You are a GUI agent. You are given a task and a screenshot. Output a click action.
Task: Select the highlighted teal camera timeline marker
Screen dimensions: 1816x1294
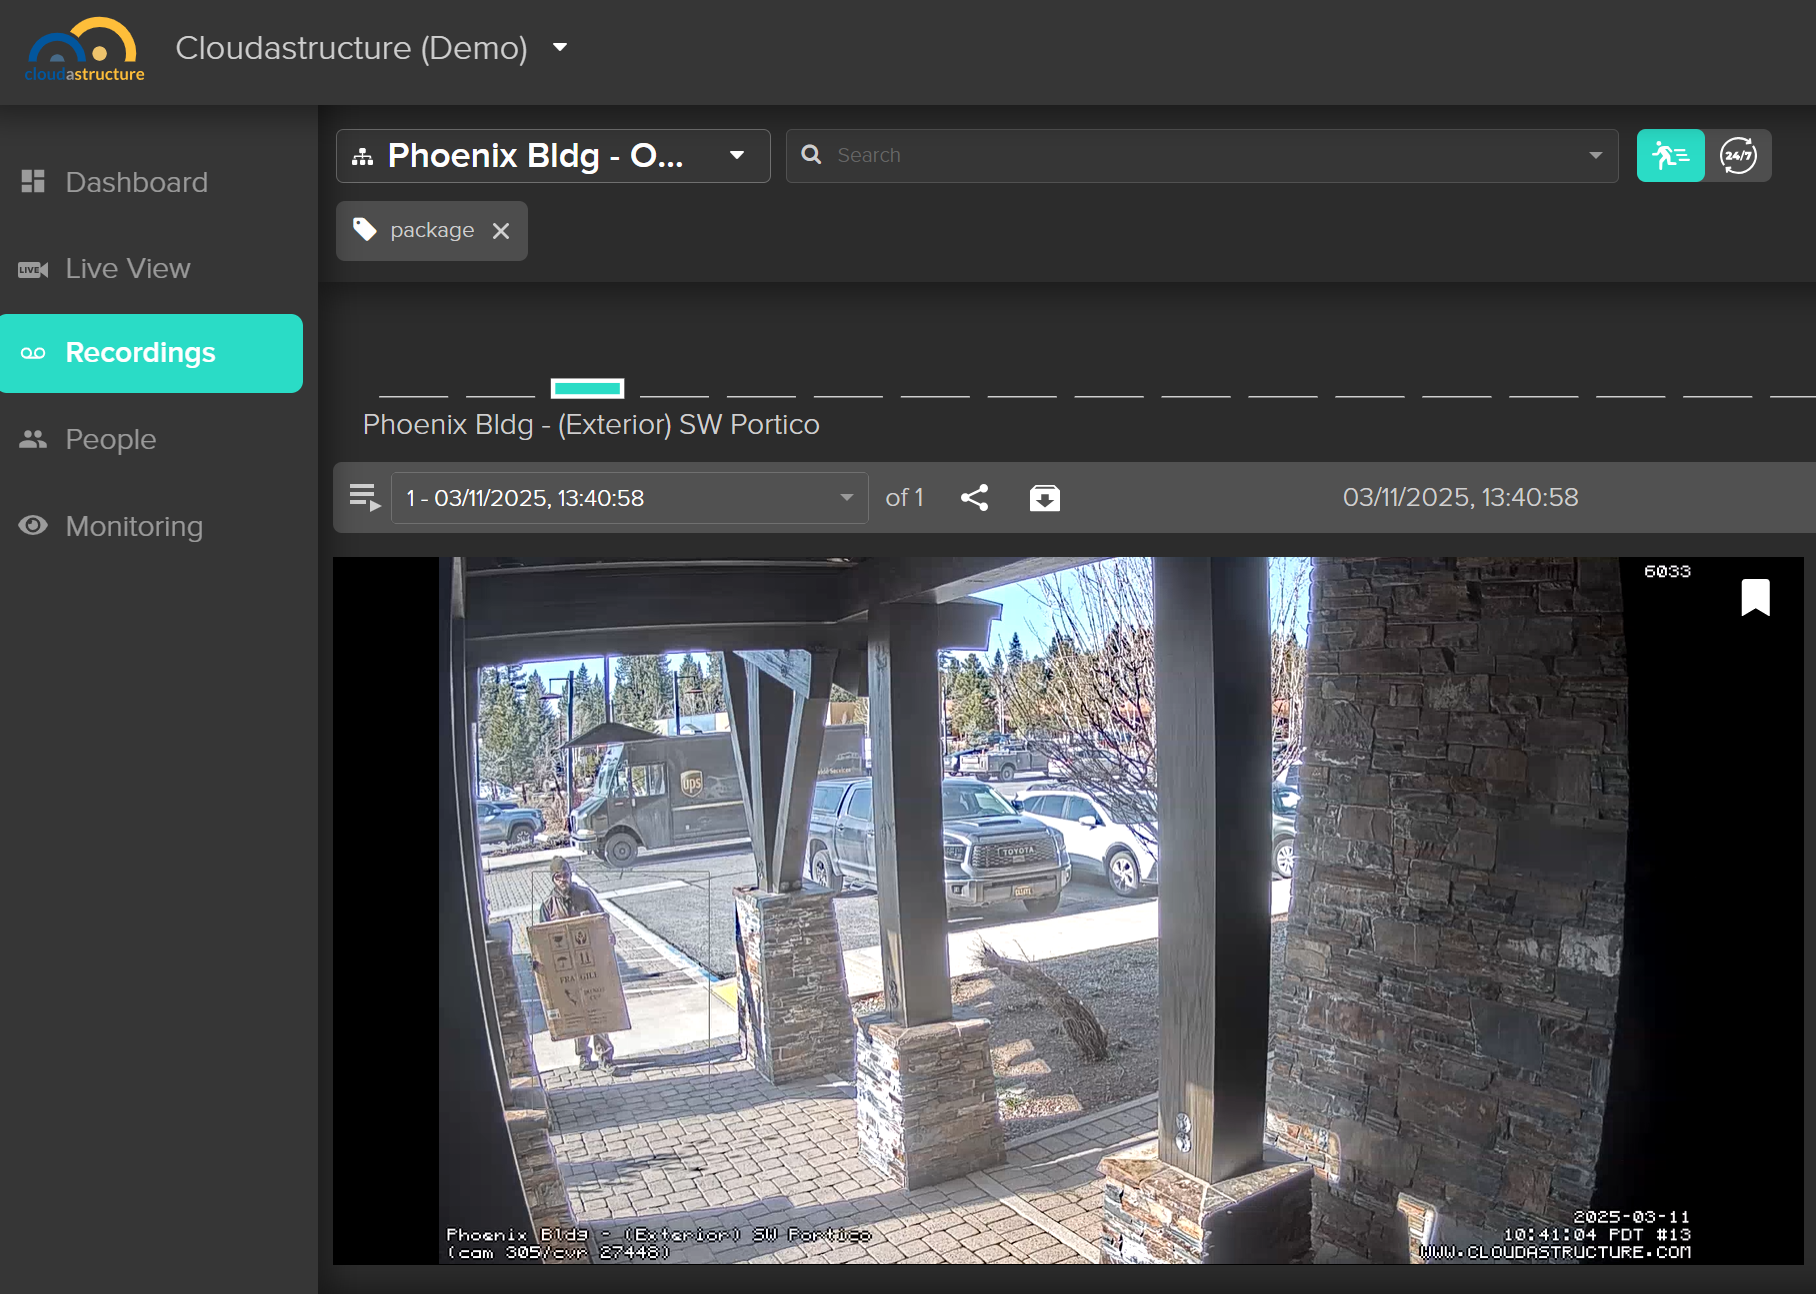pyautogui.click(x=588, y=388)
